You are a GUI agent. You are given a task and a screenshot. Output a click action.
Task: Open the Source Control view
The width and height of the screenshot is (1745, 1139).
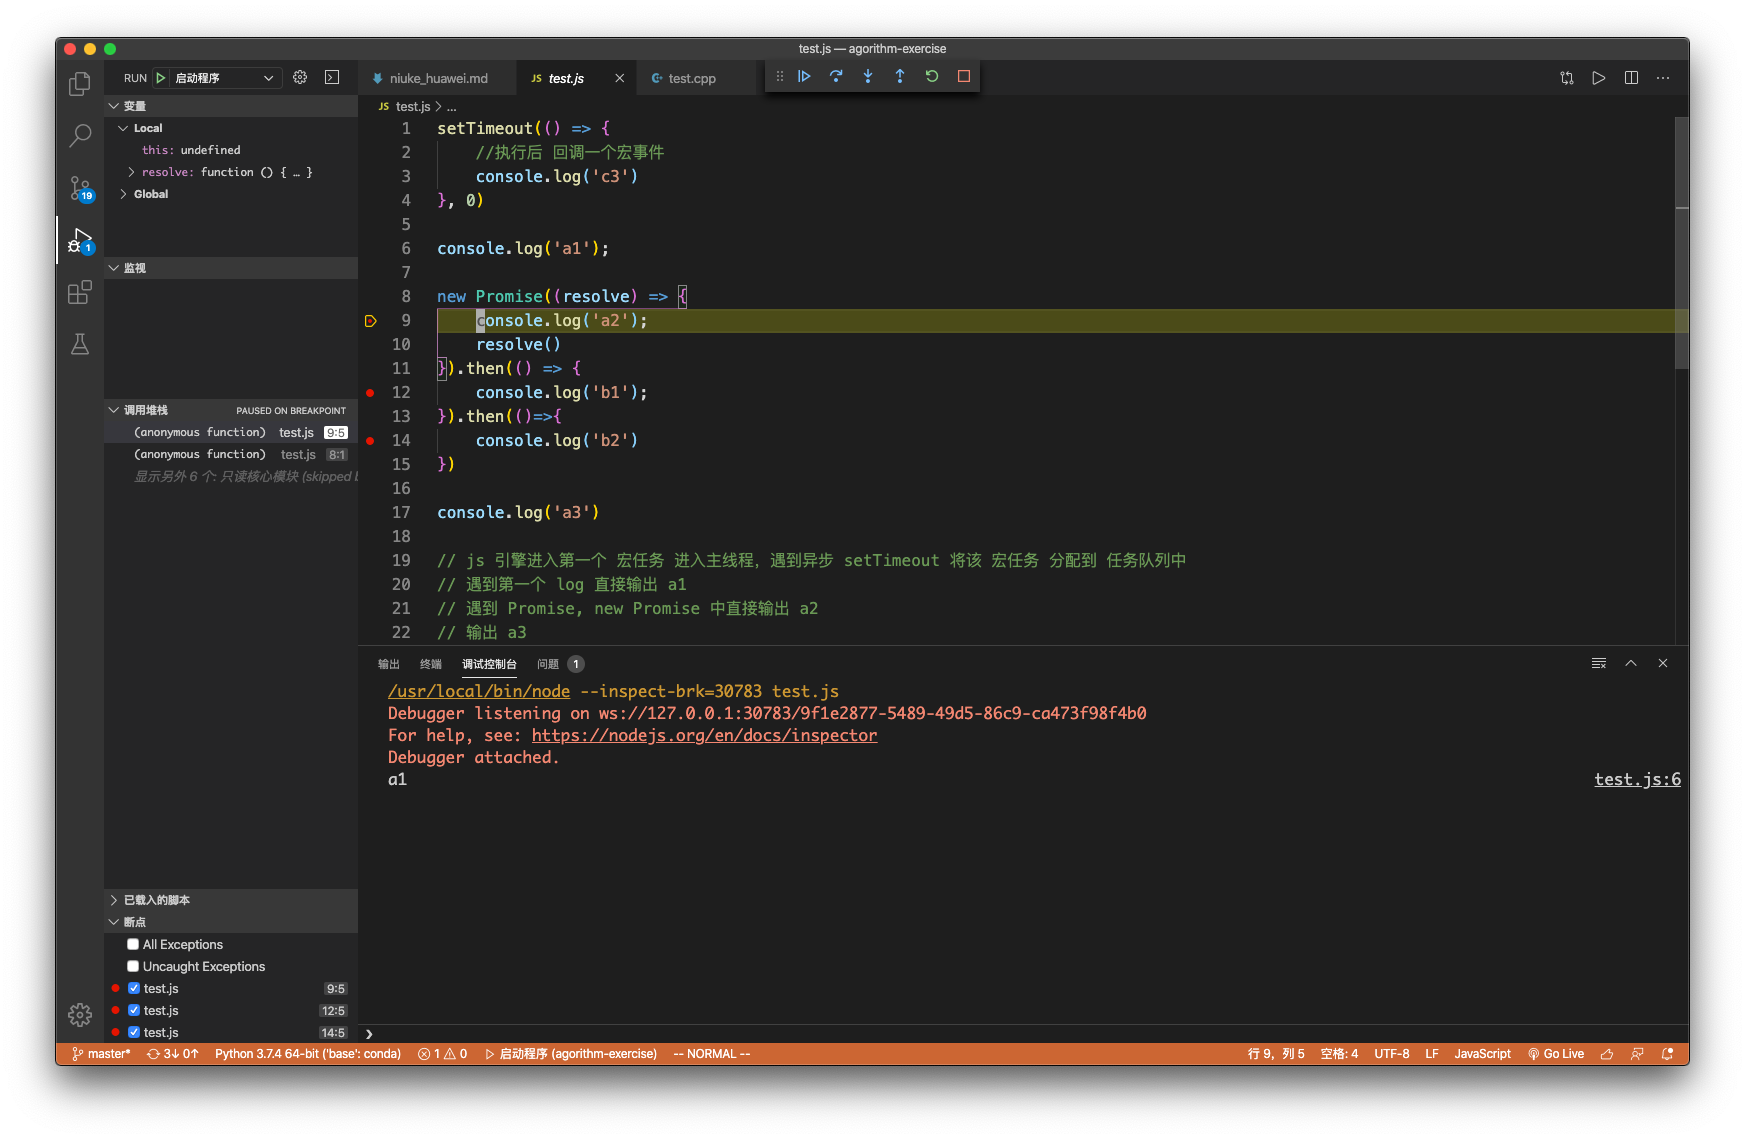click(x=80, y=188)
